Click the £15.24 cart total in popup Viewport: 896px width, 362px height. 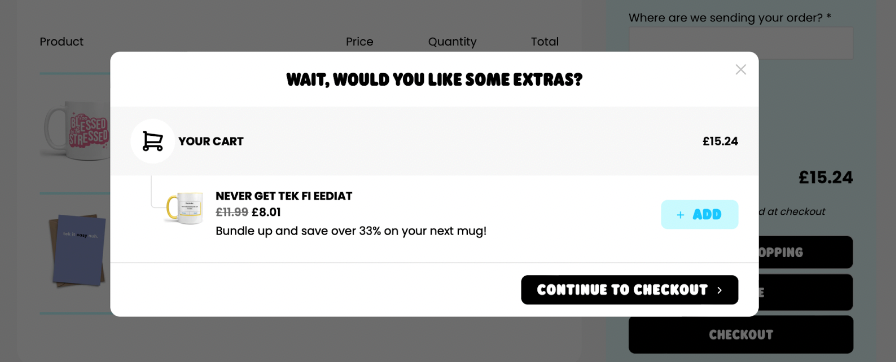point(720,141)
